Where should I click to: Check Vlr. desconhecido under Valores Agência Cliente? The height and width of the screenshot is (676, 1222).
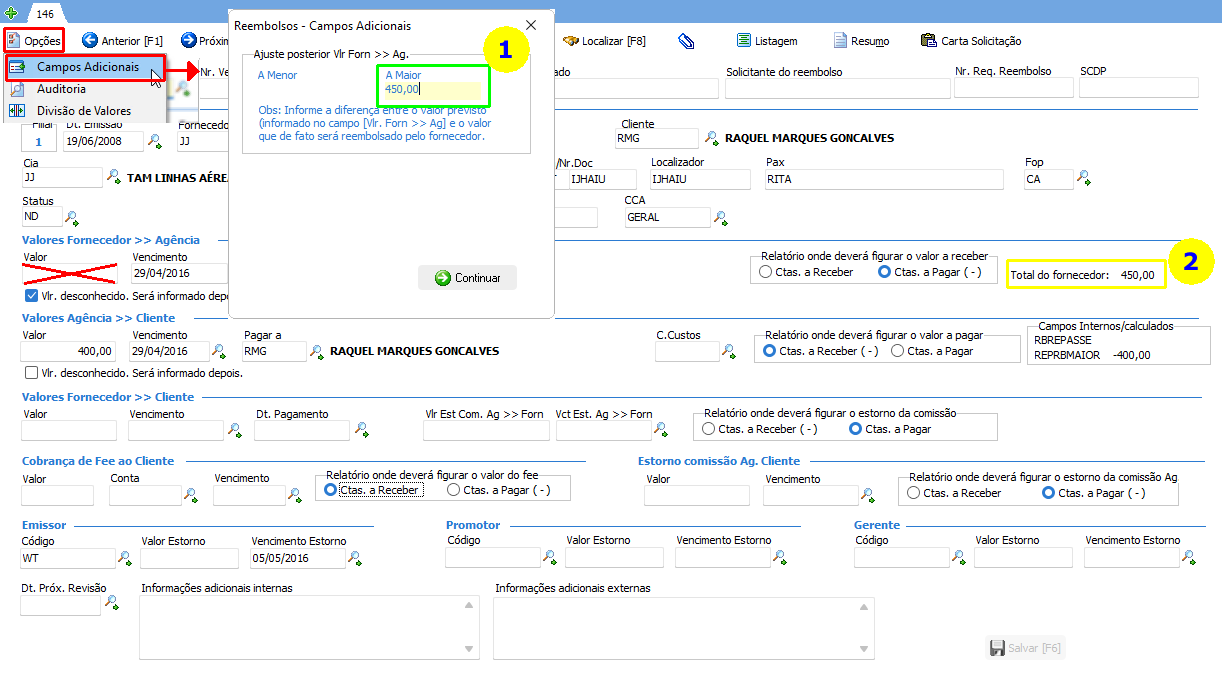coord(31,373)
